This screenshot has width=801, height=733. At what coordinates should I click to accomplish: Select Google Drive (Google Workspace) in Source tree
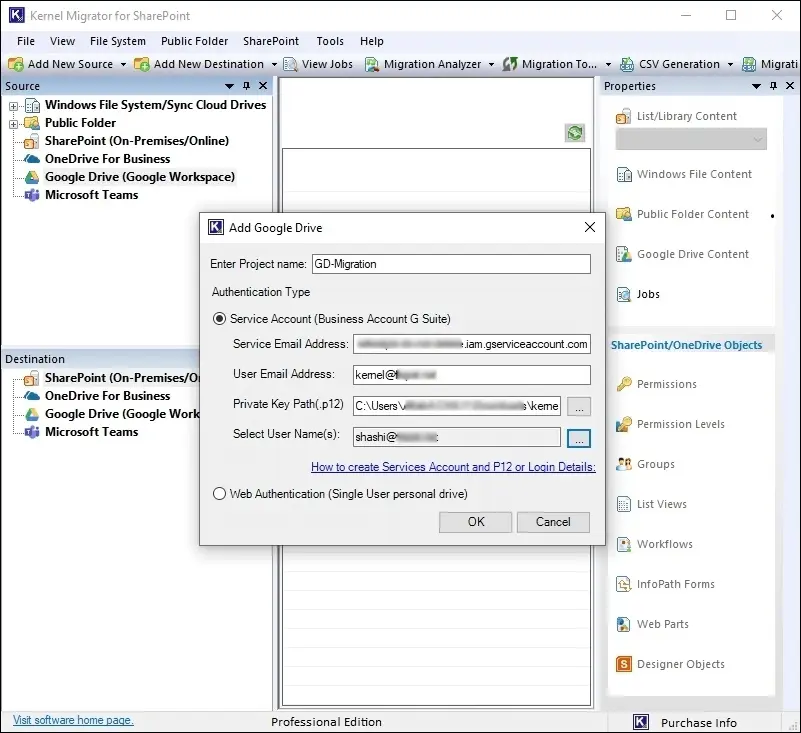point(139,177)
